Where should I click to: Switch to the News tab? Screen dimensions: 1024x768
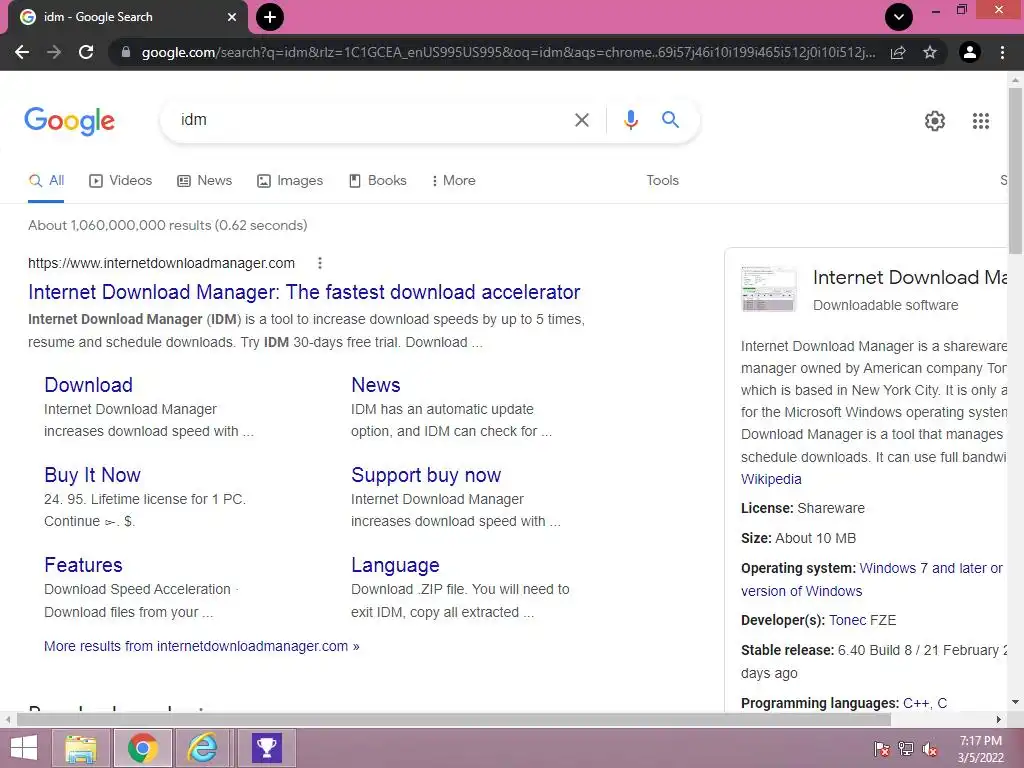pyautogui.click(x=204, y=181)
